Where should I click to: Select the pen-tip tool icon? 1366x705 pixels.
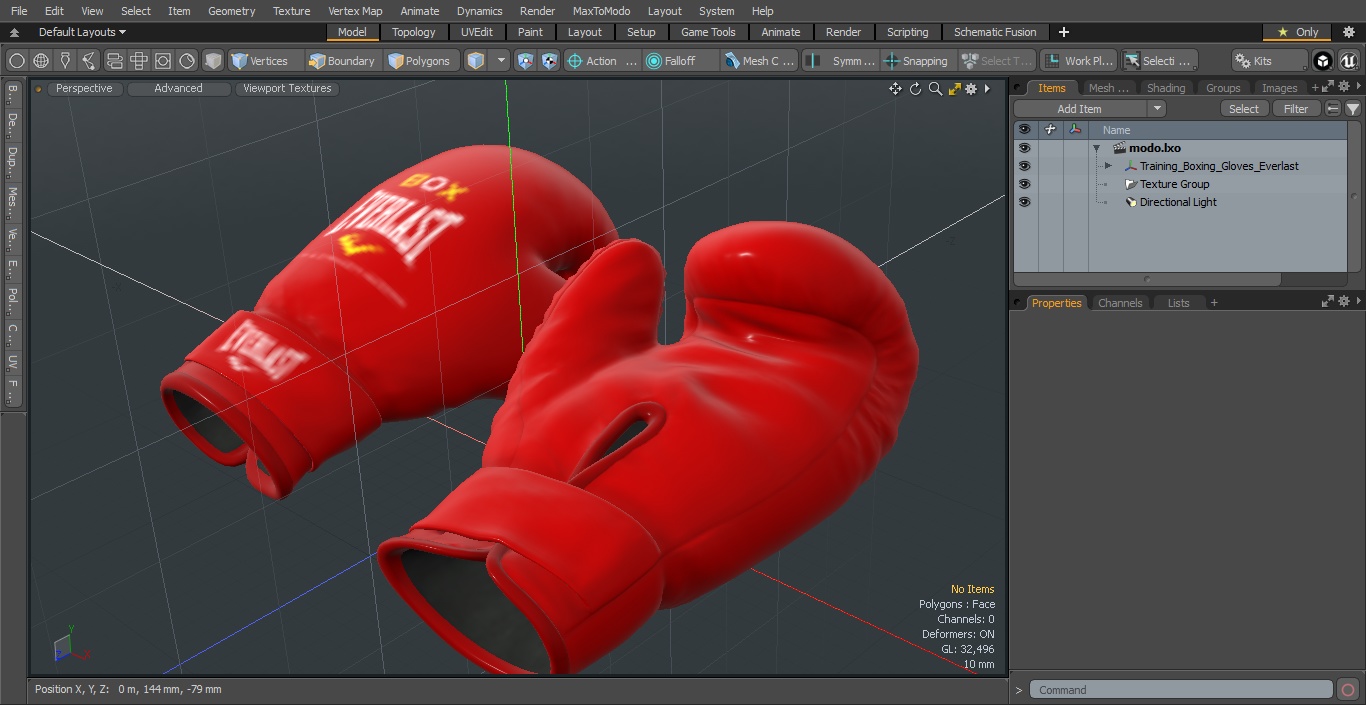pos(65,61)
